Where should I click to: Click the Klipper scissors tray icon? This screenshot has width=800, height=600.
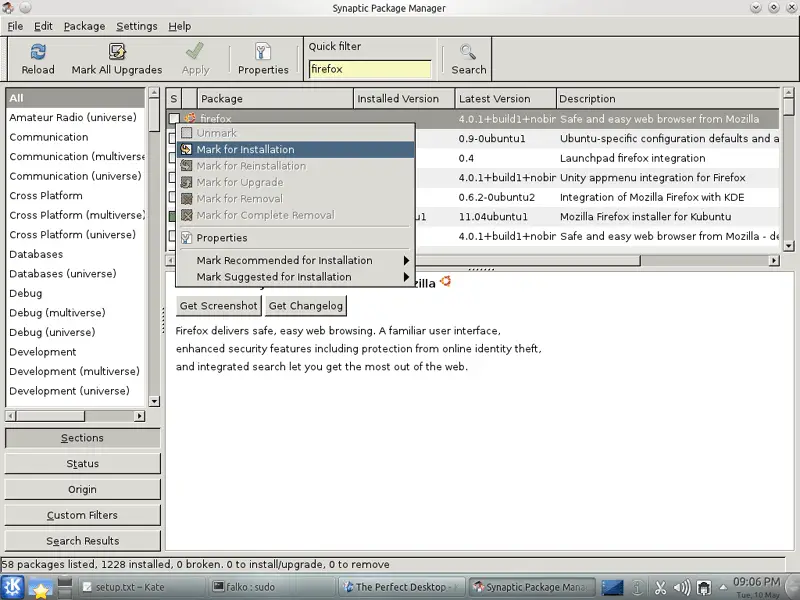(x=660, y=588)
